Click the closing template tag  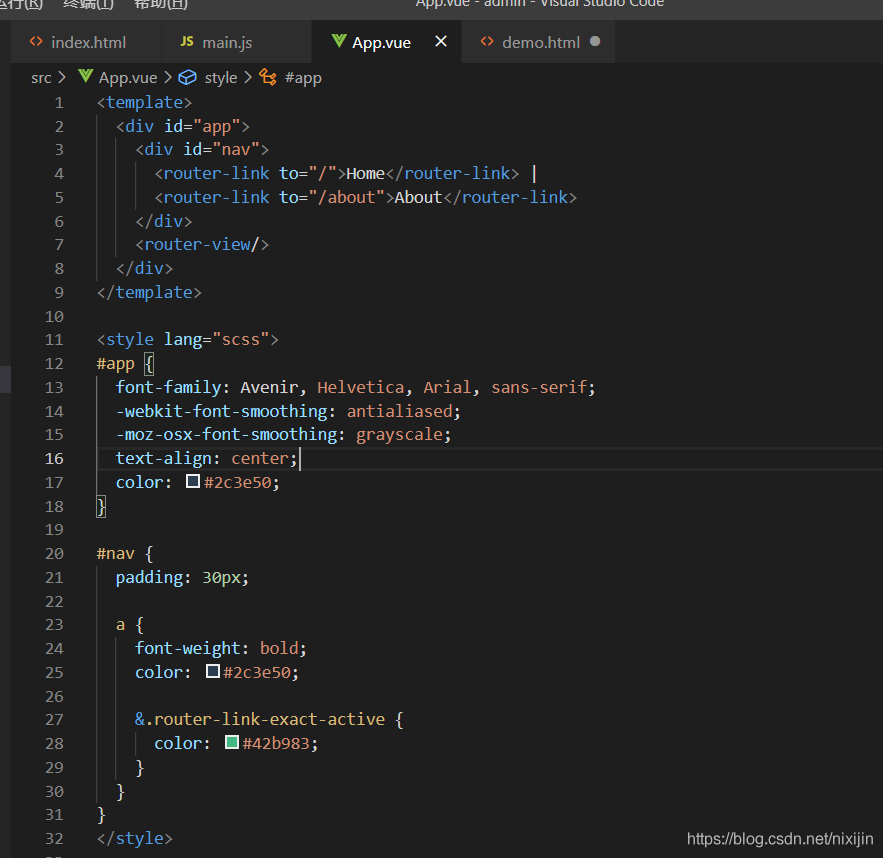[x=149, y=292]
